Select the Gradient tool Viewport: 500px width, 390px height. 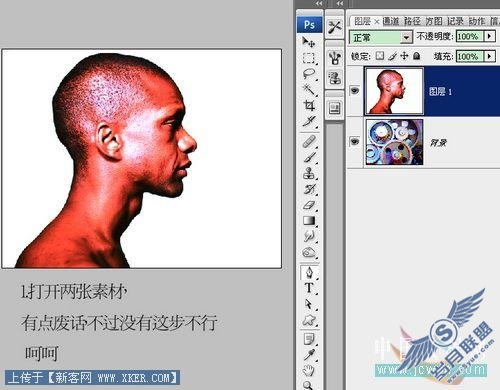click(x=309, y=221)
